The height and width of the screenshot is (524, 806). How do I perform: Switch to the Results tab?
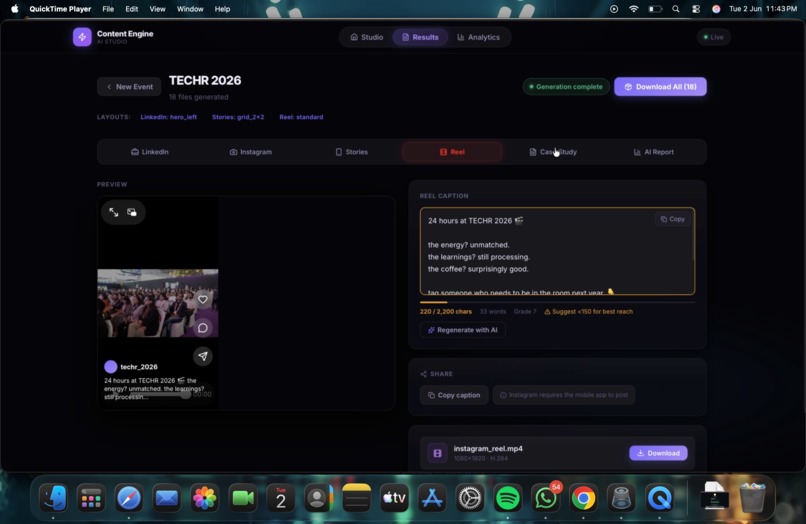pos(420,37)
